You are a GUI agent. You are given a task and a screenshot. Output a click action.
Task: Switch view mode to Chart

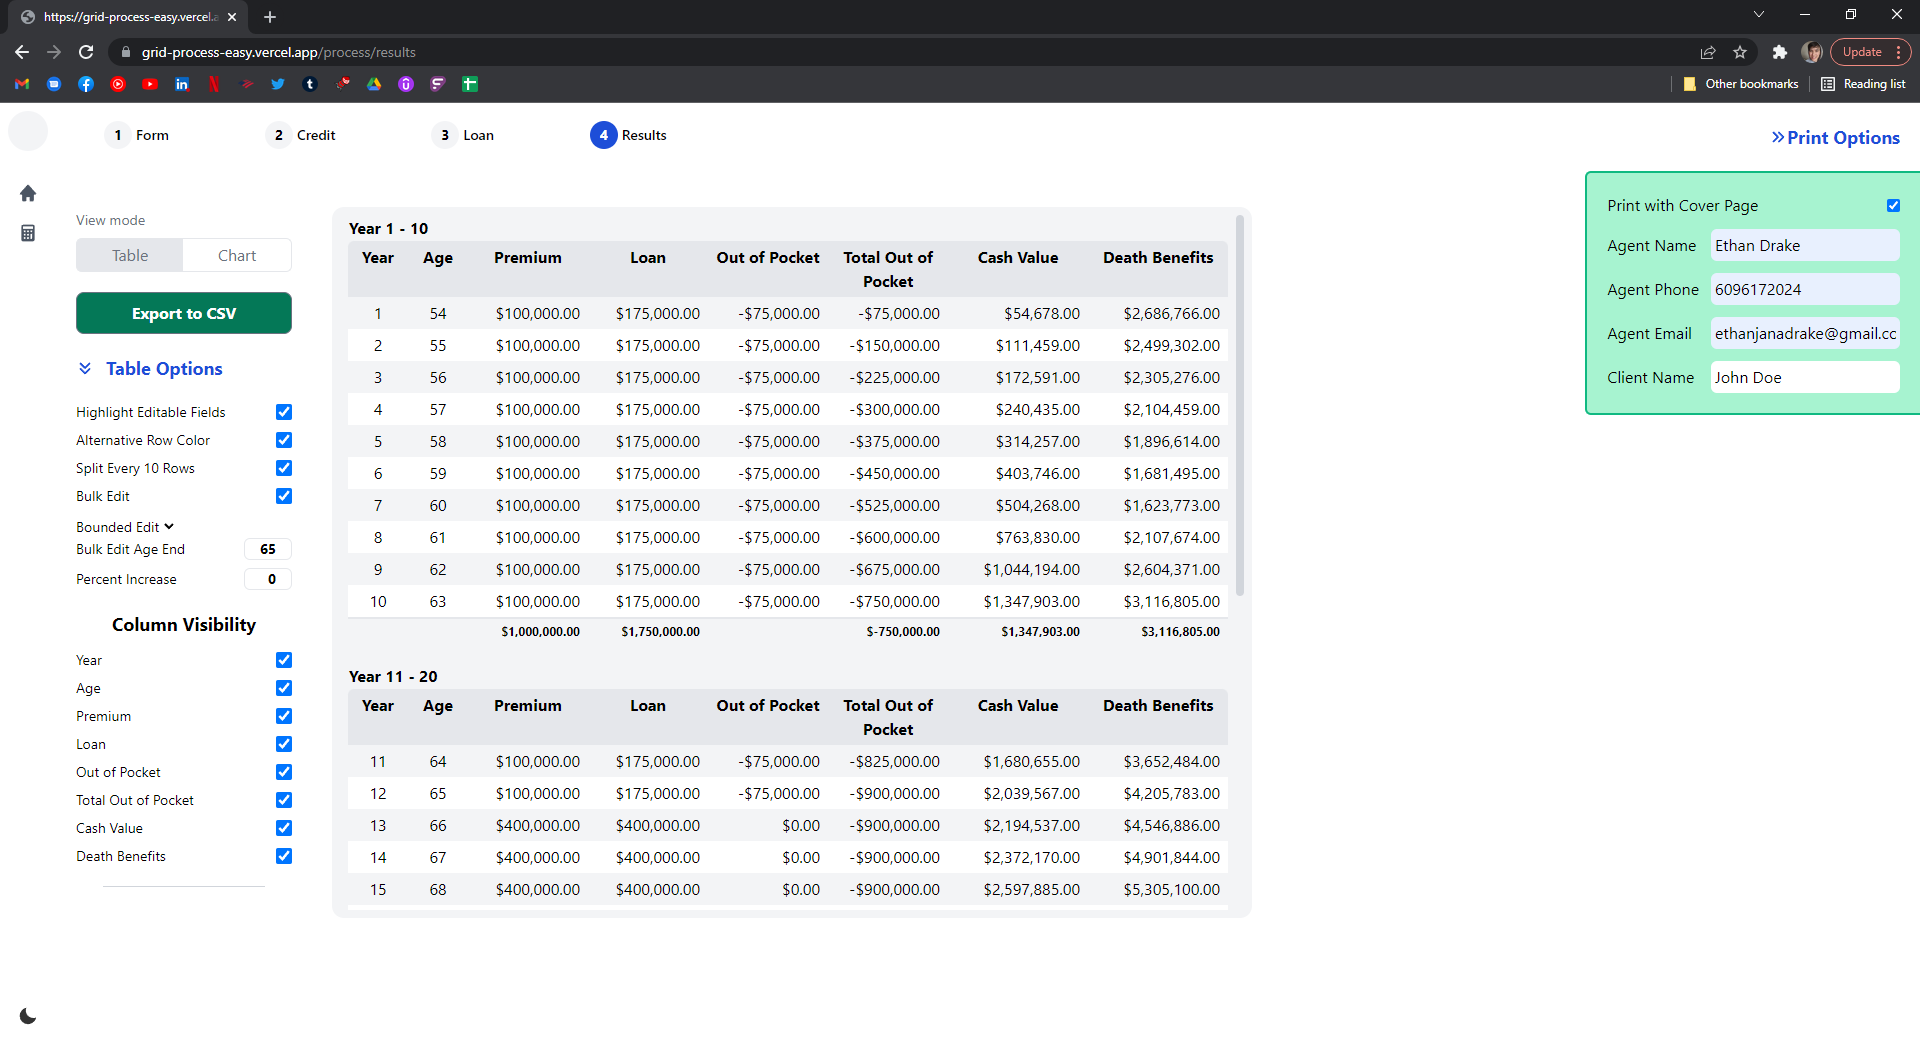point(237,256)
